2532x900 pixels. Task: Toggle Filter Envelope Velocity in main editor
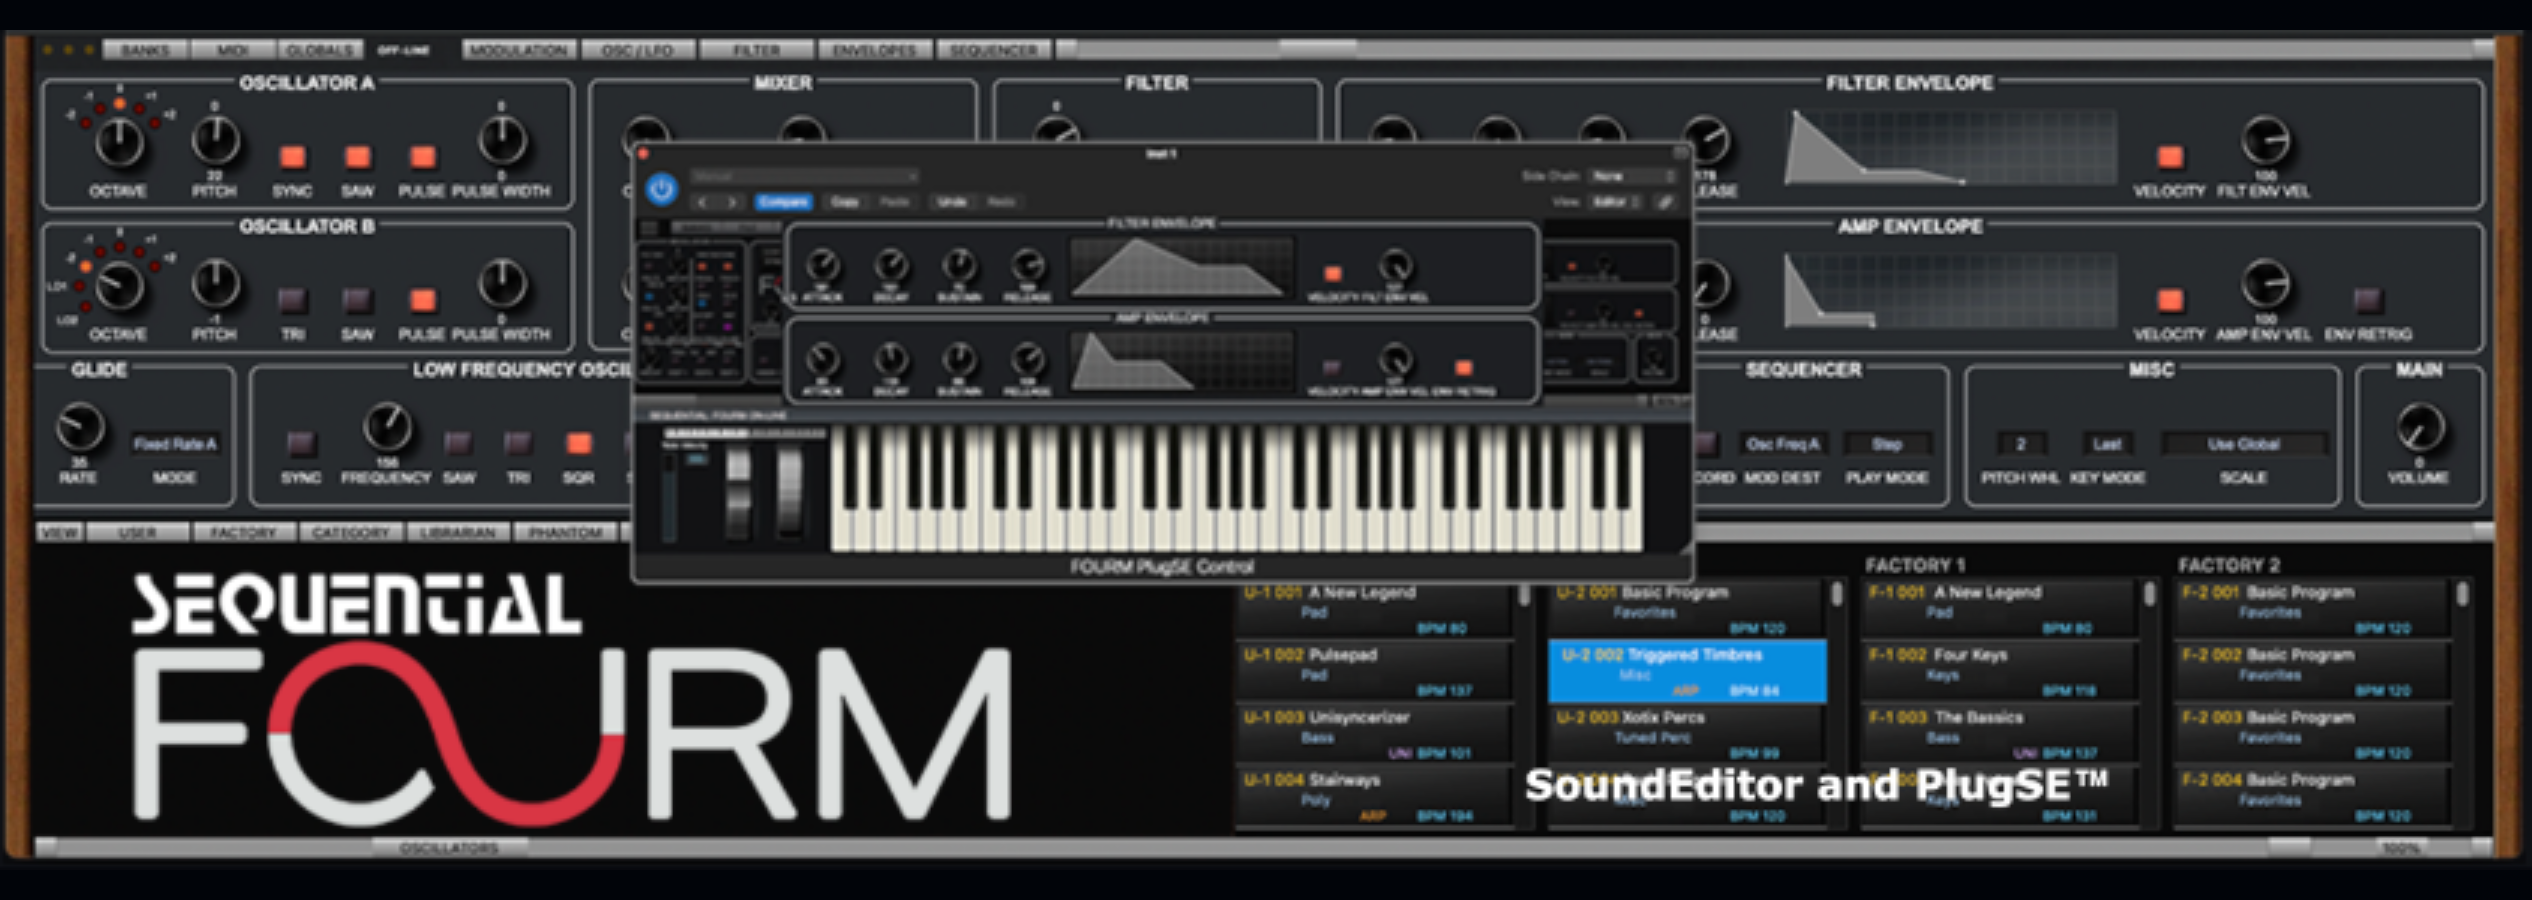(x=2169, y=157)
